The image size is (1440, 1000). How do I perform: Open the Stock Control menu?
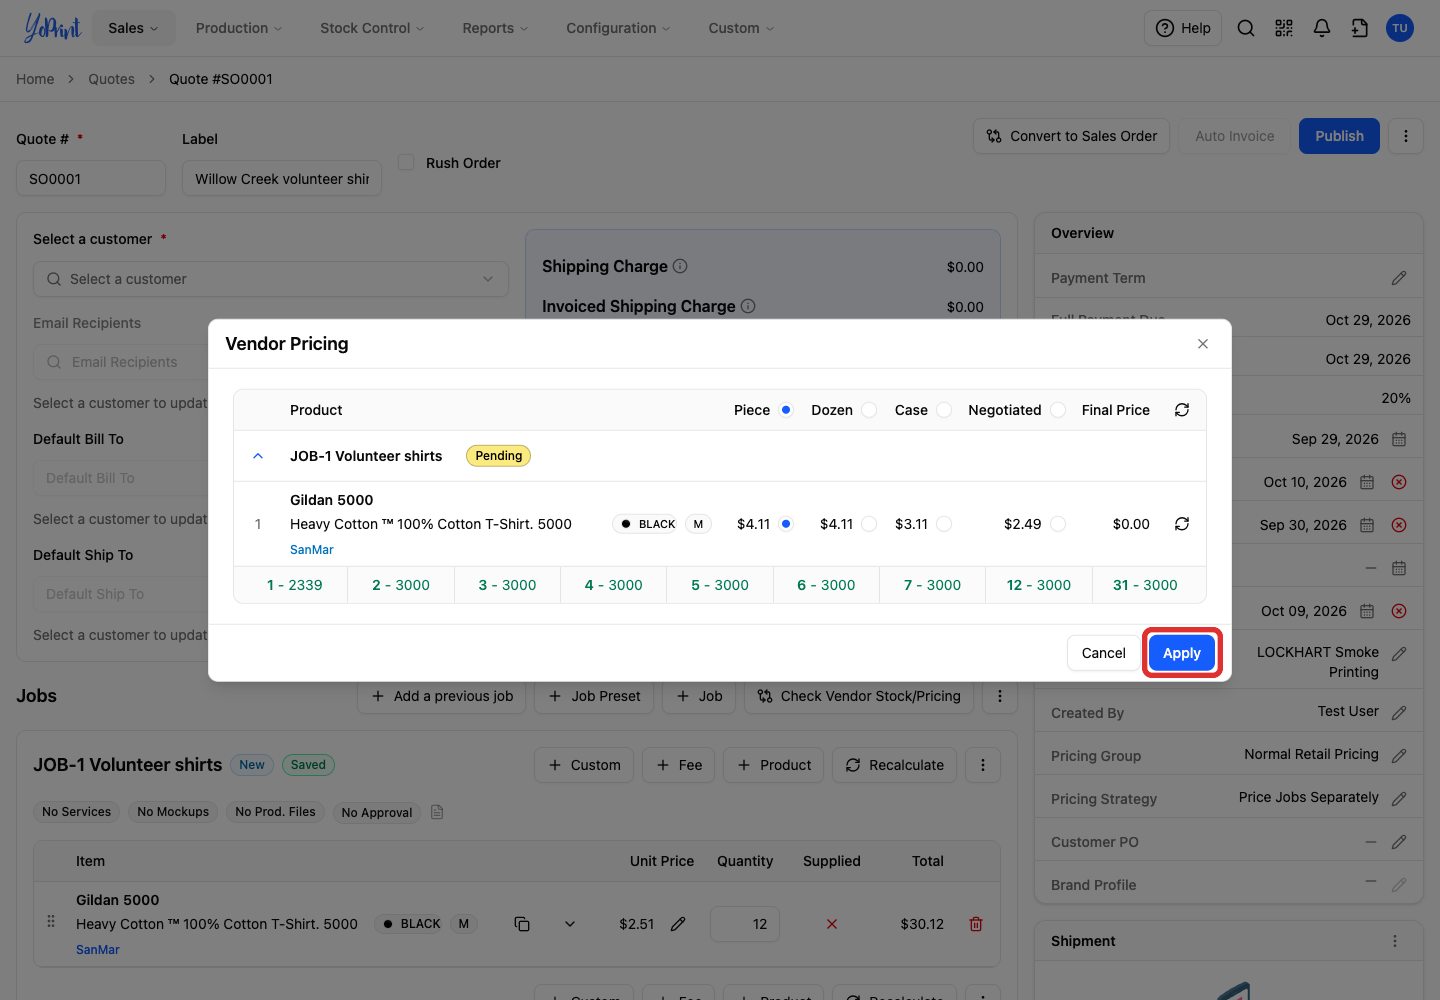point(372,28)
